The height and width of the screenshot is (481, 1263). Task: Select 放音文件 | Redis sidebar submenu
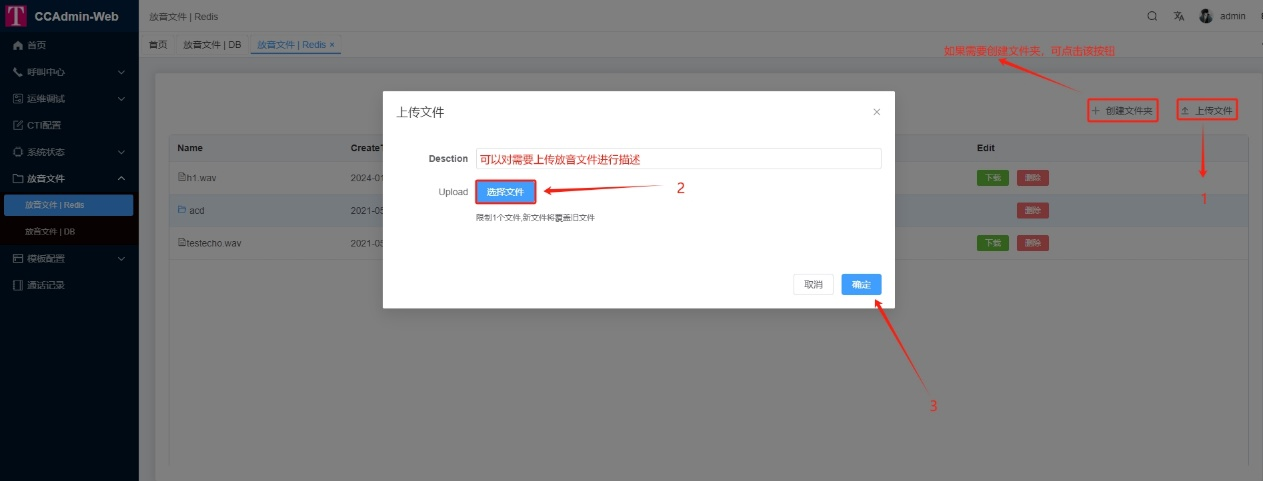pos(69,205)
